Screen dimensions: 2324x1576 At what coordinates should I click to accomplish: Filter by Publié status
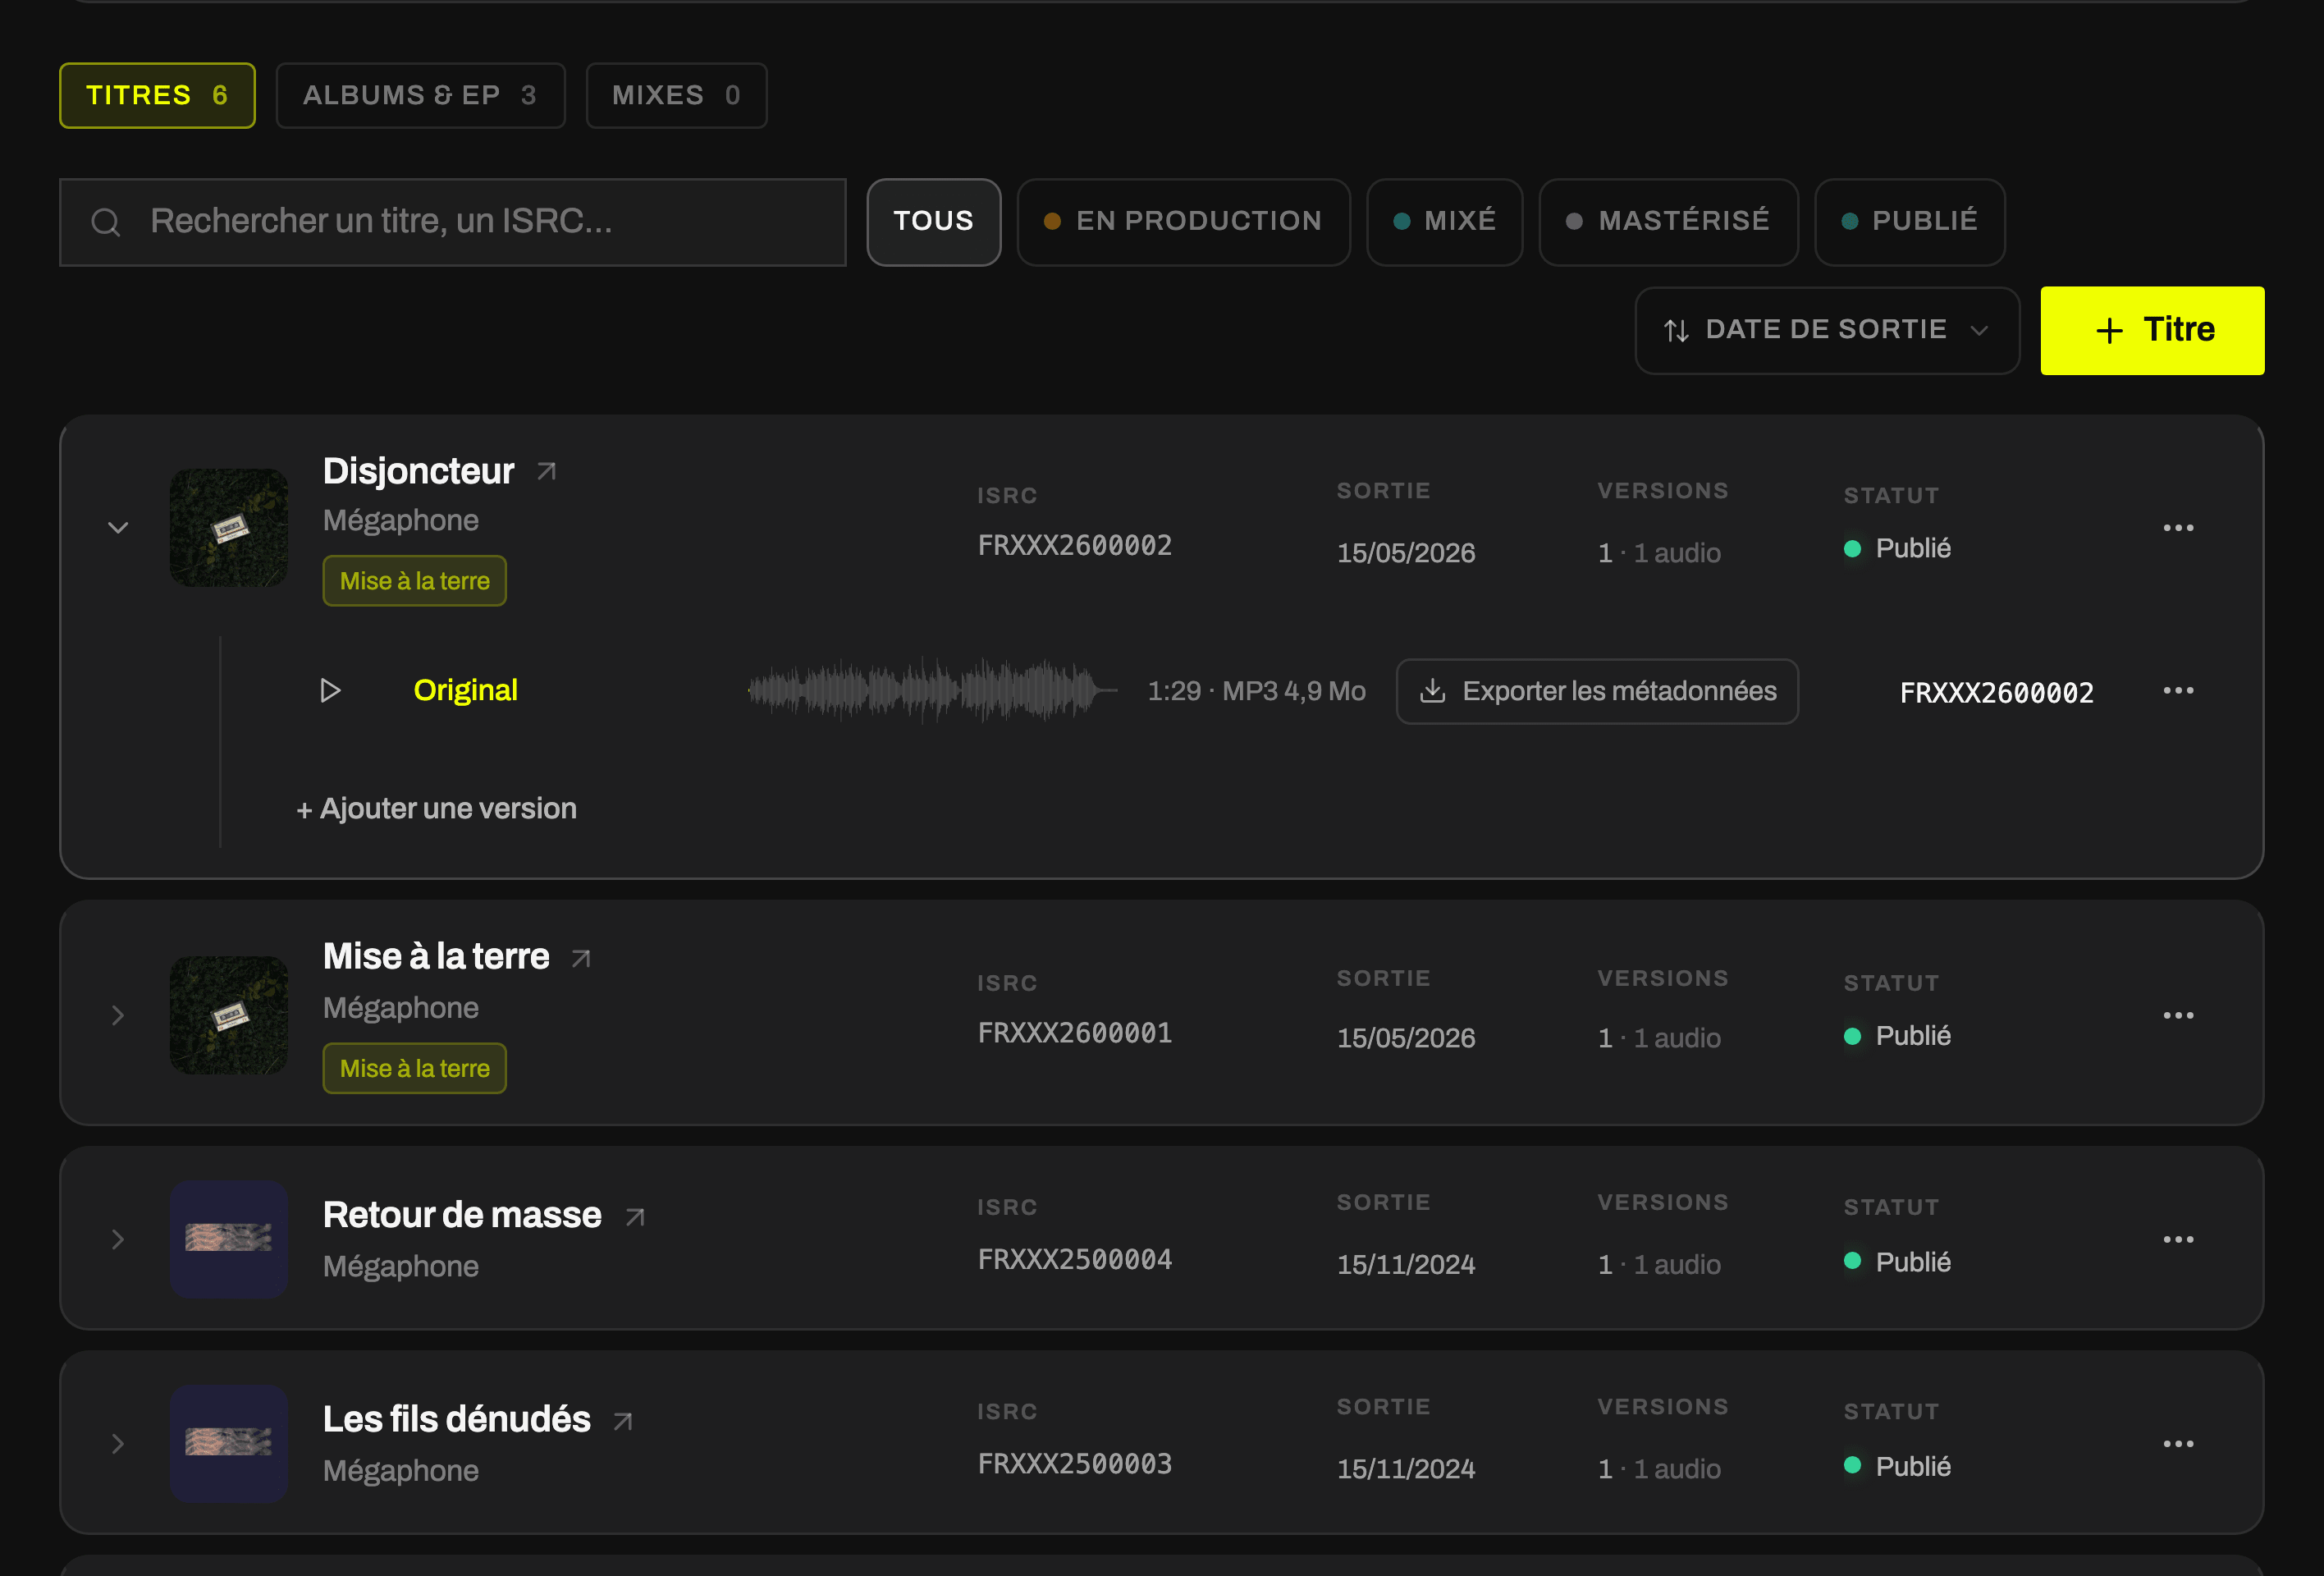1909,222
